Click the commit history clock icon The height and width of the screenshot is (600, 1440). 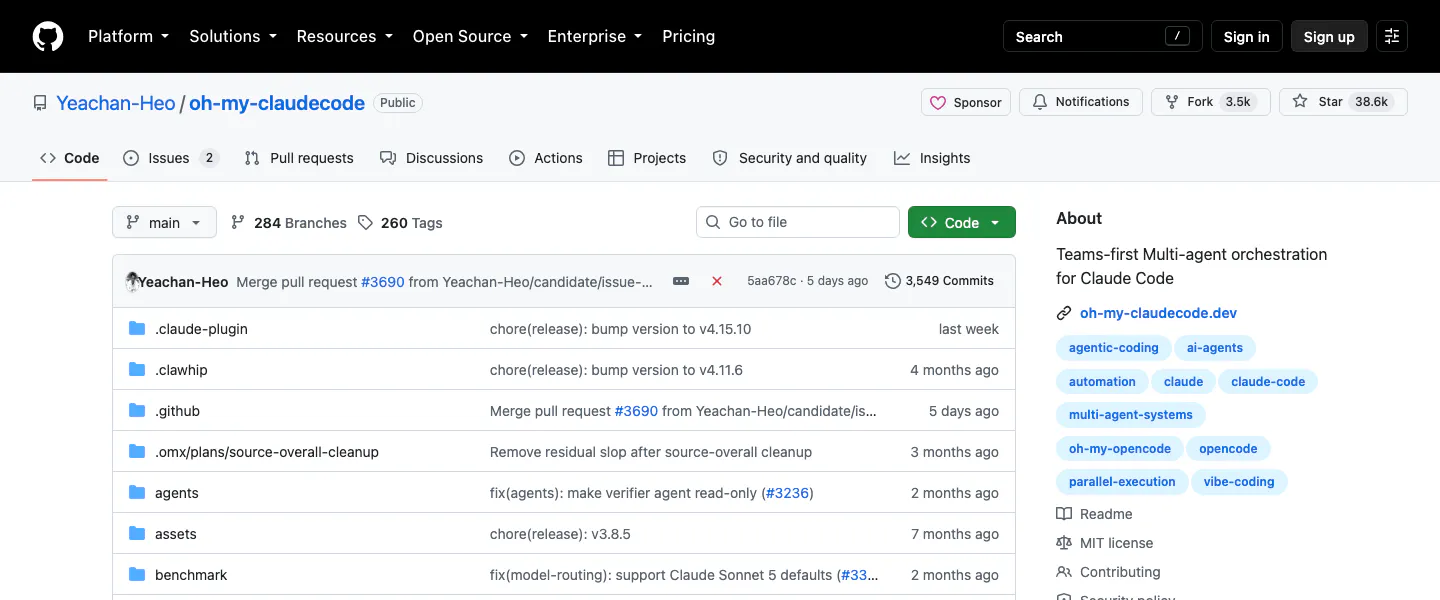point(893,281)
